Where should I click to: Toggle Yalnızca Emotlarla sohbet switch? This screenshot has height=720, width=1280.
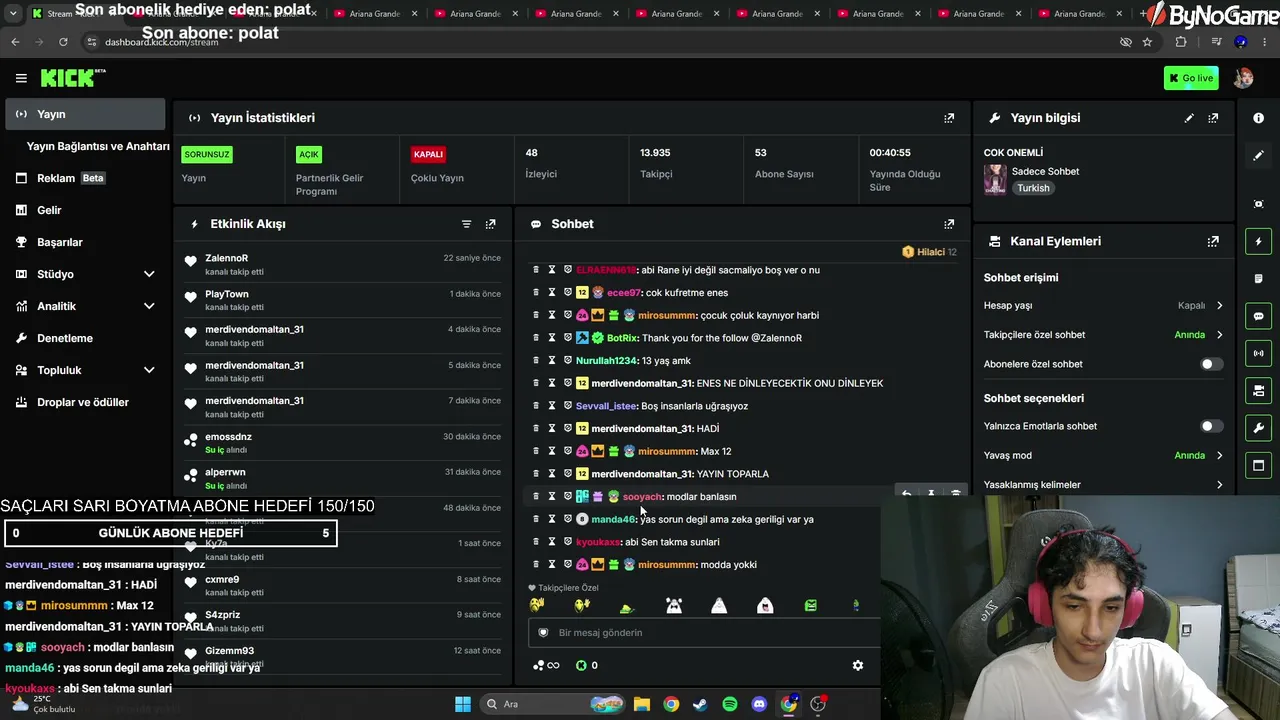pos(1211,426)
